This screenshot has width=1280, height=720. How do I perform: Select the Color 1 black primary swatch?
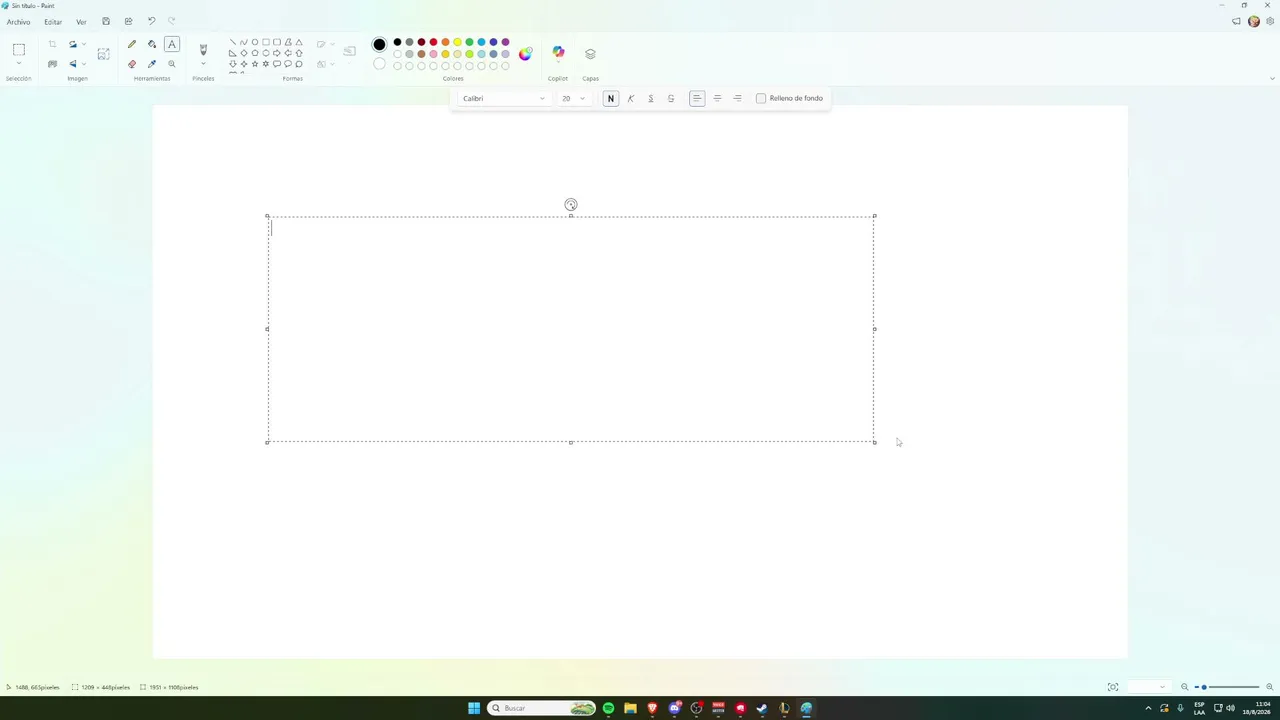(x=379, y=44)
